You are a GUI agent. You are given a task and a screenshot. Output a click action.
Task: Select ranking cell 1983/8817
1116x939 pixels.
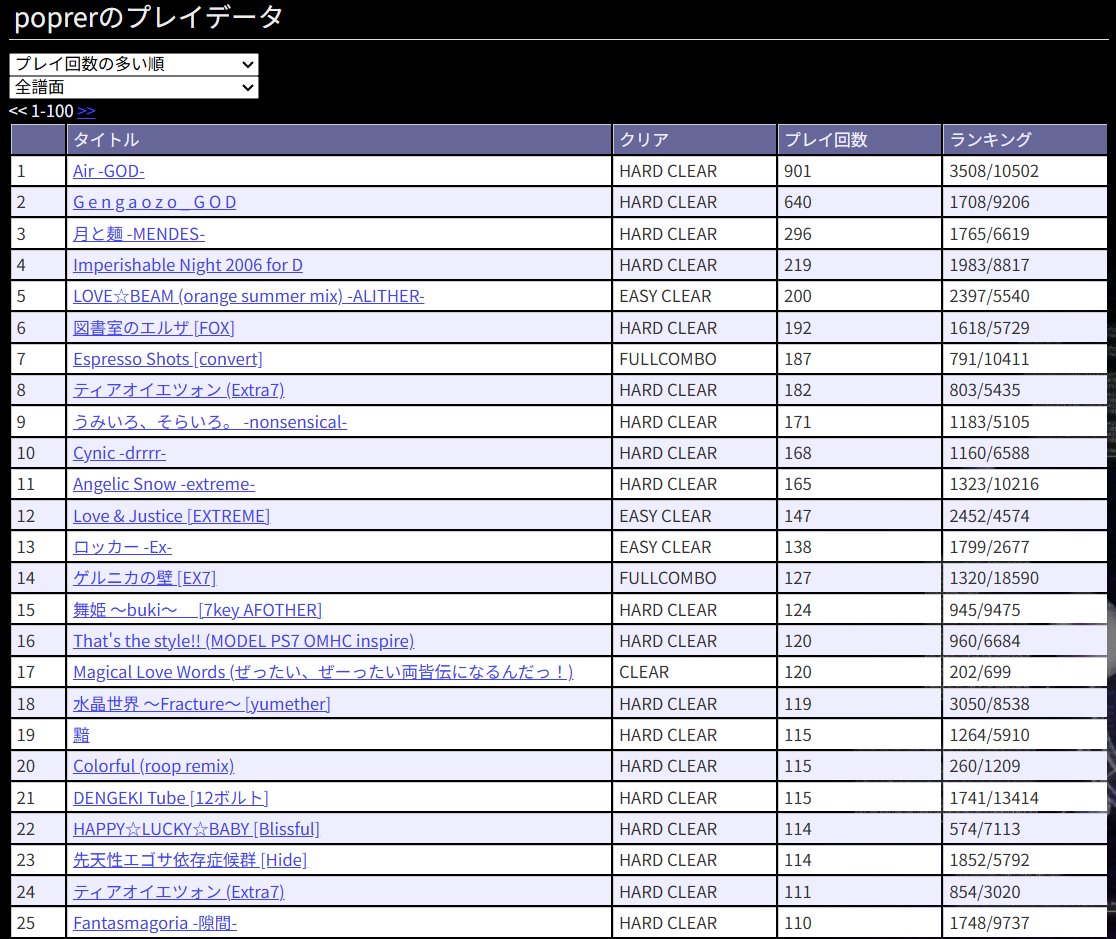point(1025,265)
